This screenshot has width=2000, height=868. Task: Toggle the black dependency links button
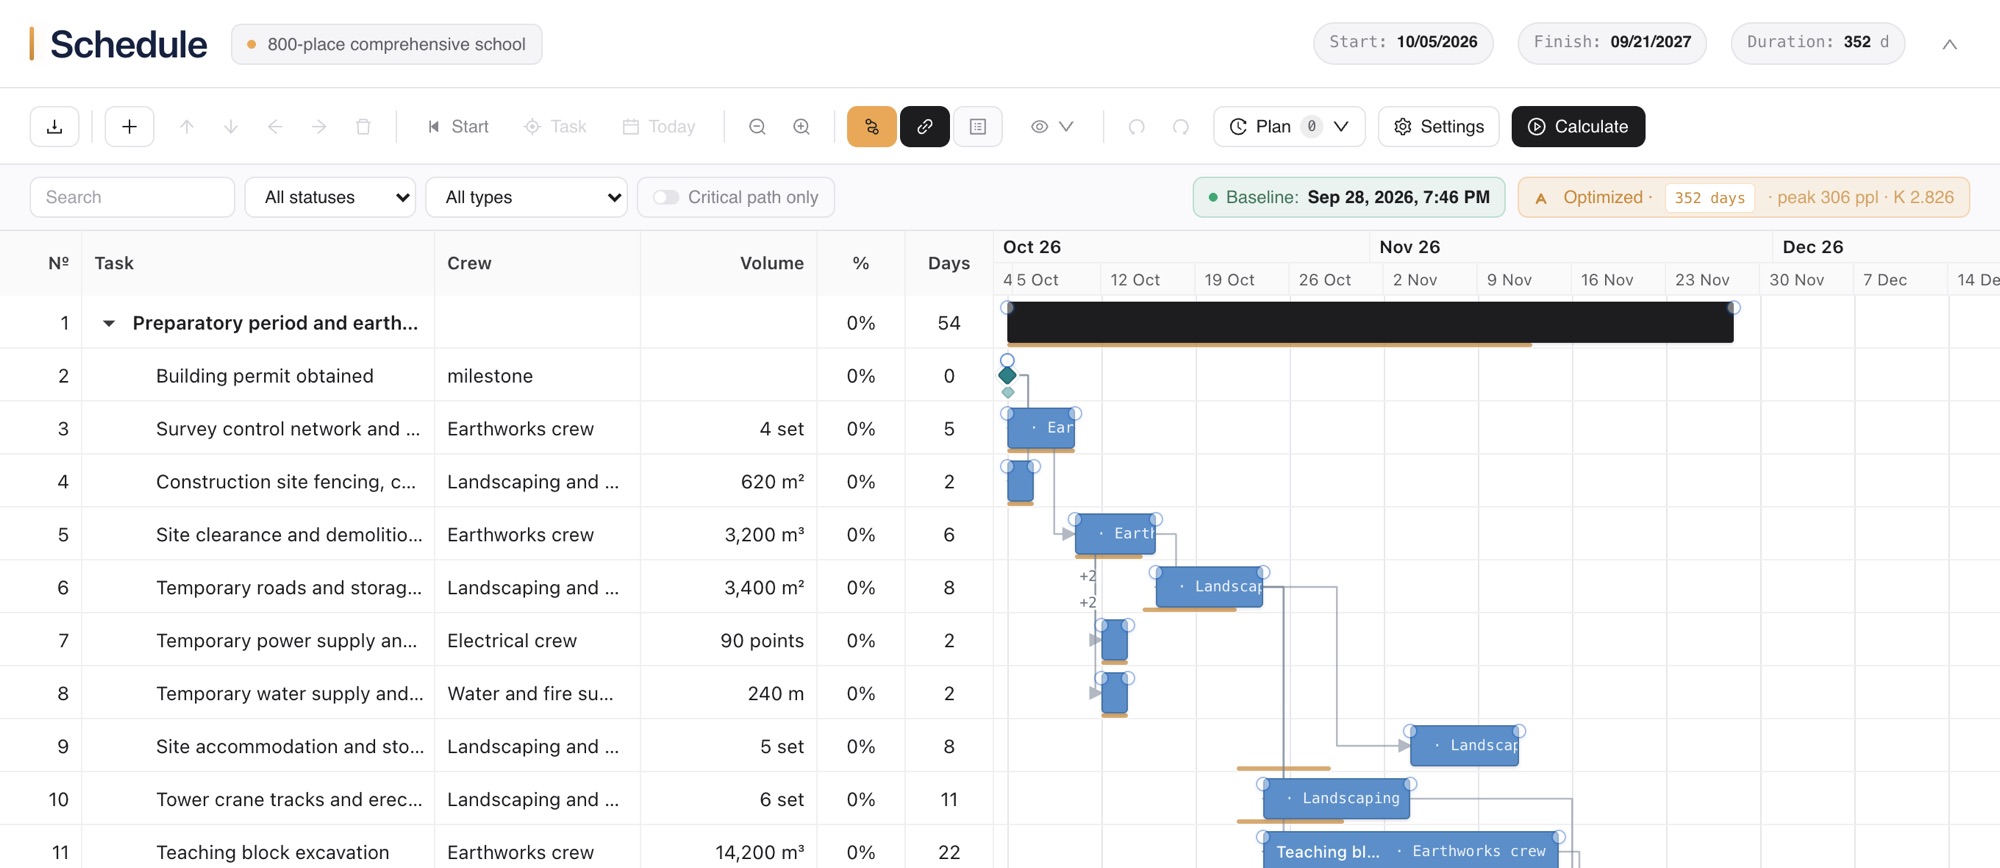coord(925,127)
